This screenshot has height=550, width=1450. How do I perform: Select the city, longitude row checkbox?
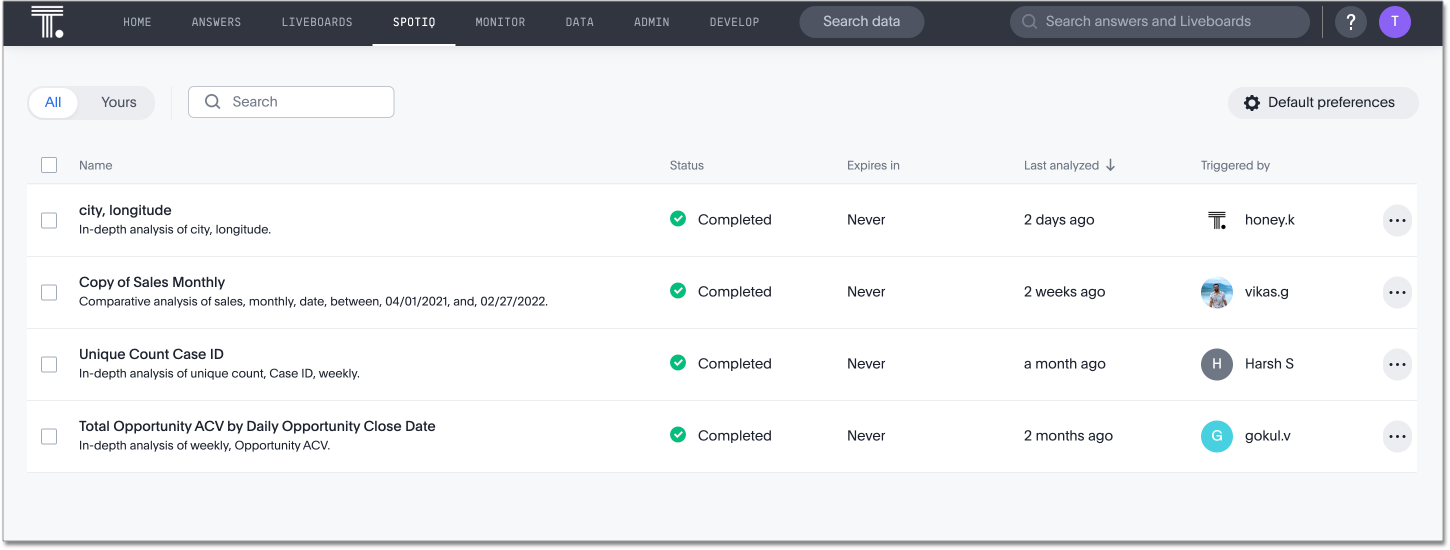pyautogui.click(x=49, y=220)
